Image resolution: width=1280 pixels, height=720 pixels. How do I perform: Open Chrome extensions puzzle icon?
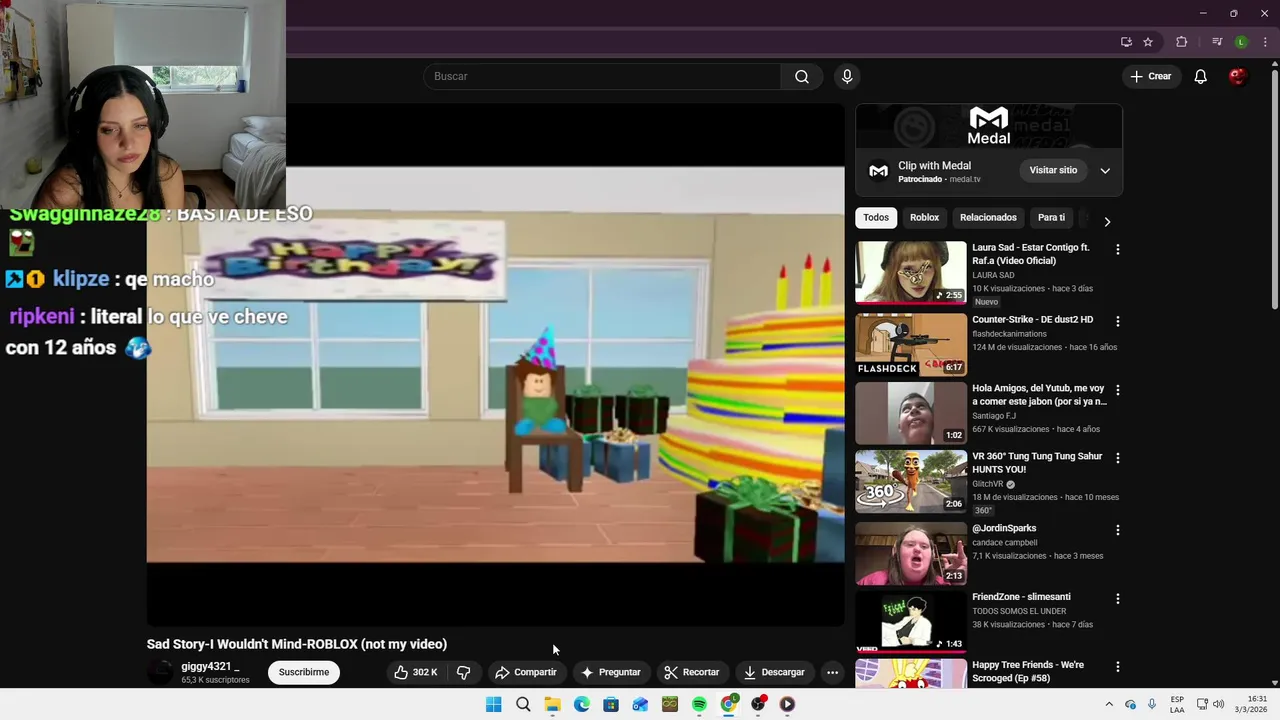pyautogui.click(x=1182, y=42)
